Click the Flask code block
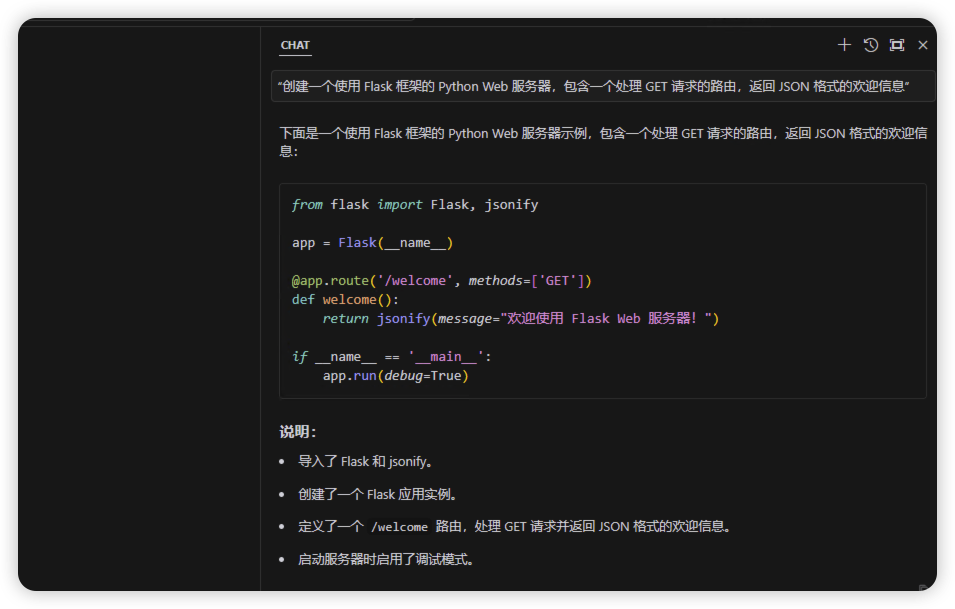The width and height of the screenshot is (955, 609). 603,291
